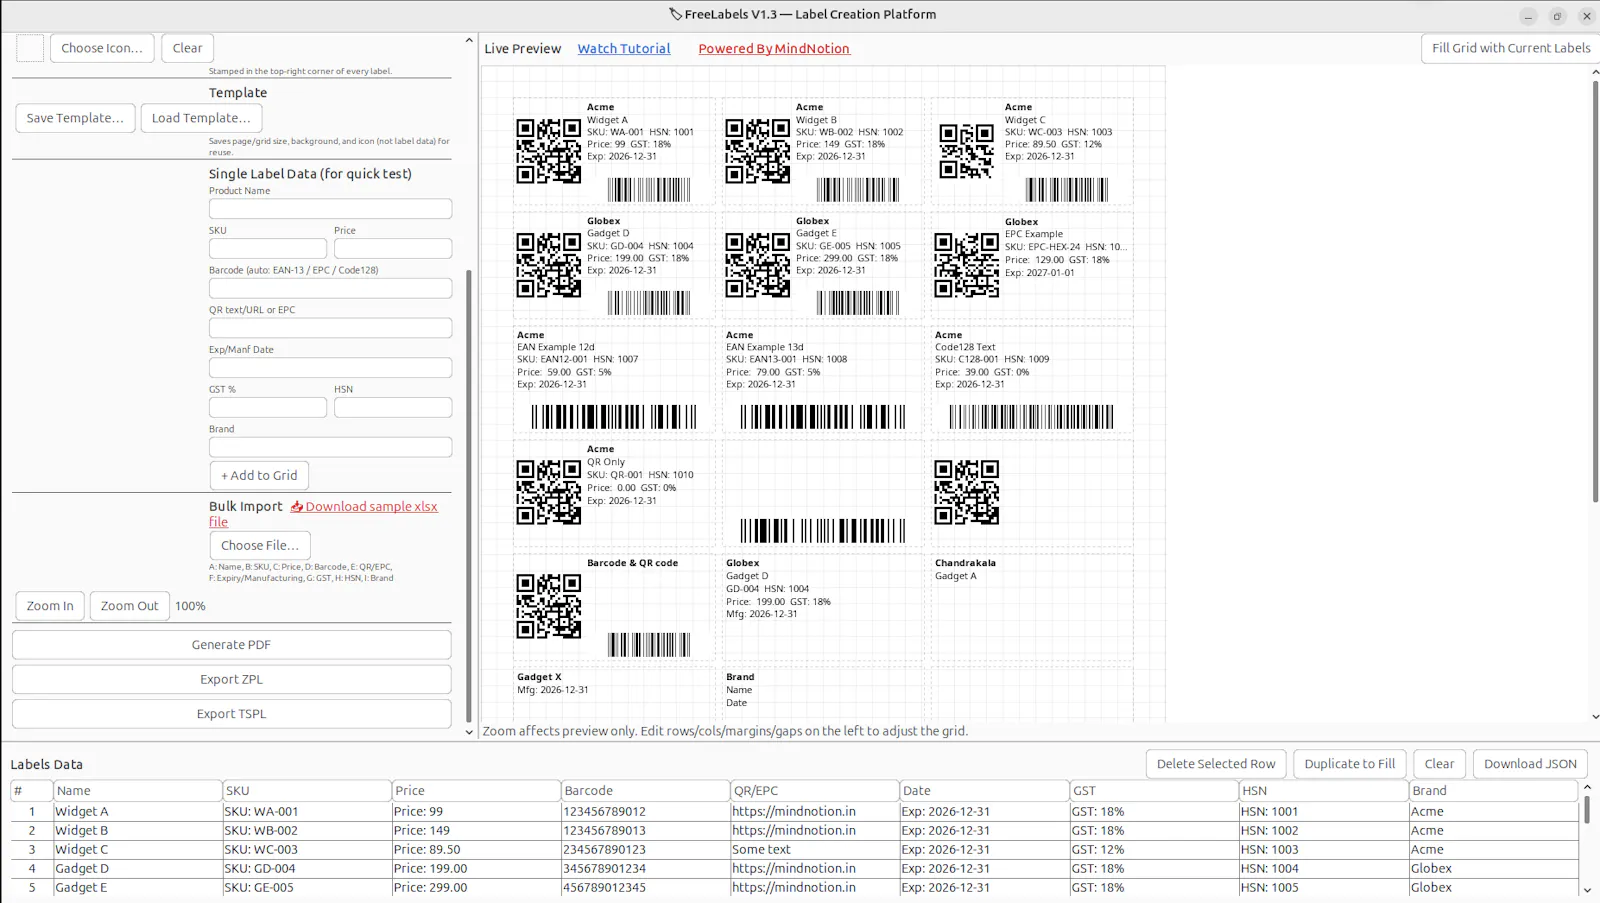Screen dimensions: 1600x903
Task: Select the 'Widget A' table cell
Action: point(137,812)
